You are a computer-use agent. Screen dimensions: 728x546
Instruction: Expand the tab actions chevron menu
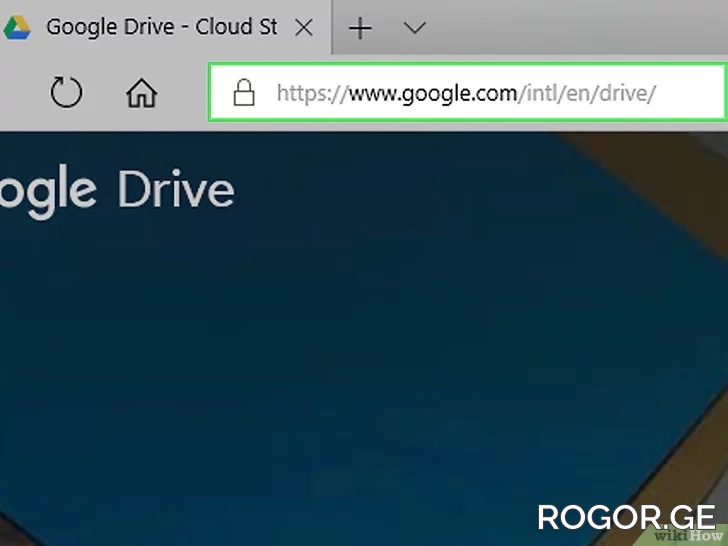click(x=414, y=28)
